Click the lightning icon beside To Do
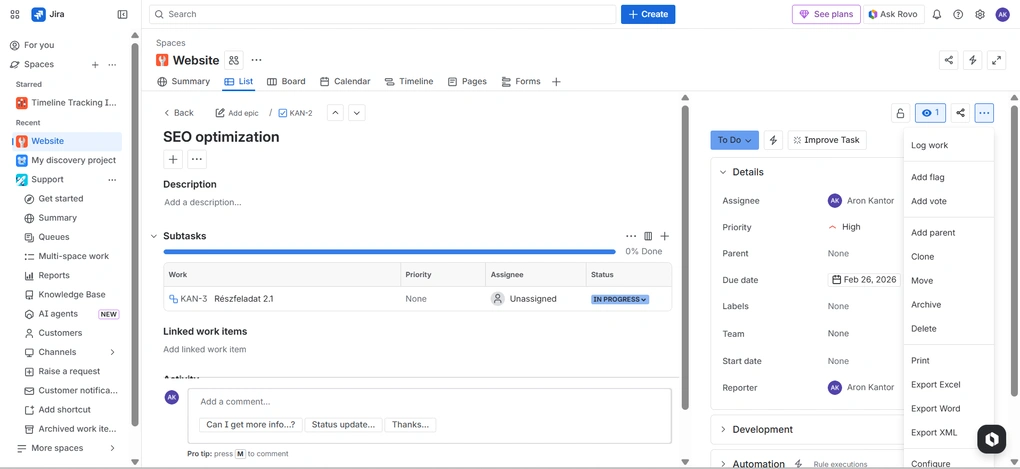1020x469 pixels. (773, 140)
